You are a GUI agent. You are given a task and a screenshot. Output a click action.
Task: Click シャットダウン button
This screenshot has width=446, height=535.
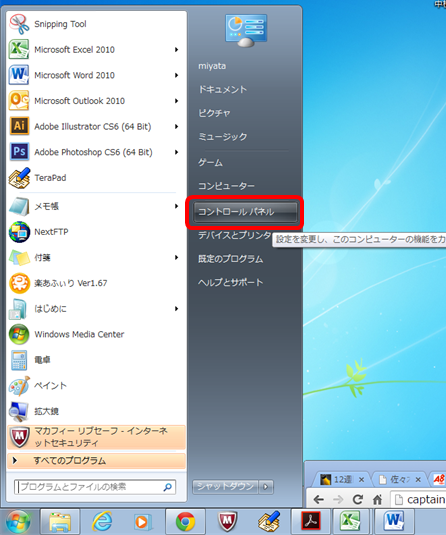(226, 487)
